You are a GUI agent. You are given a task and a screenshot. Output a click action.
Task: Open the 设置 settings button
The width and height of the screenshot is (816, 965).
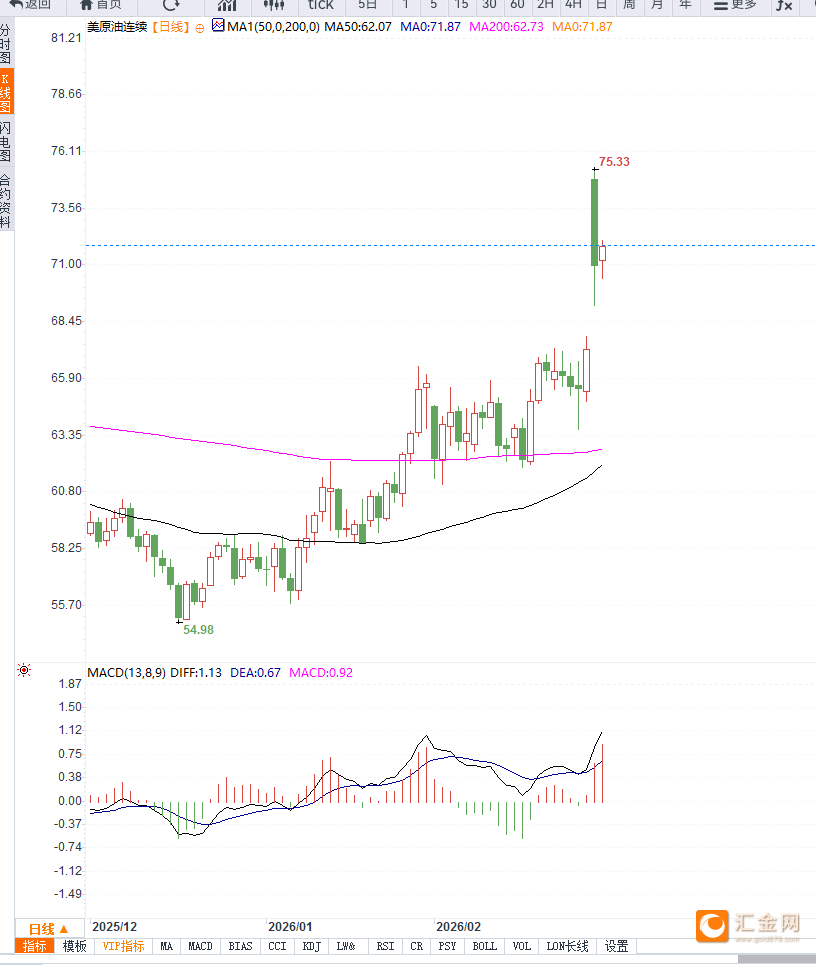click(617, 946)
